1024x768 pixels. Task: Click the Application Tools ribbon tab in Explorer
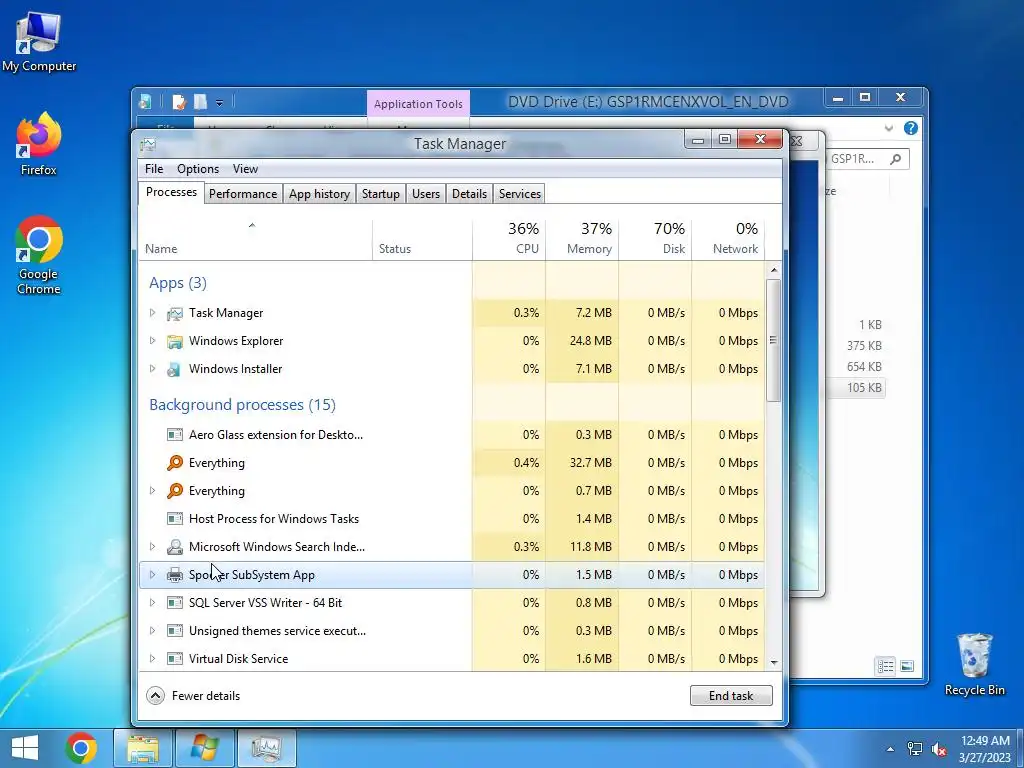point(418,104)
